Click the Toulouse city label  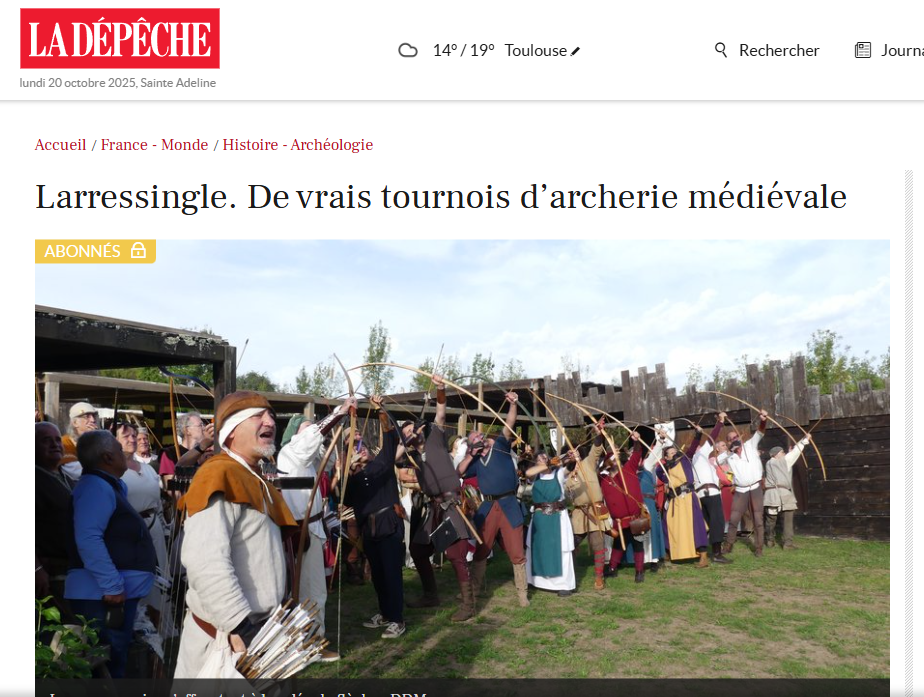pos(536,51)
